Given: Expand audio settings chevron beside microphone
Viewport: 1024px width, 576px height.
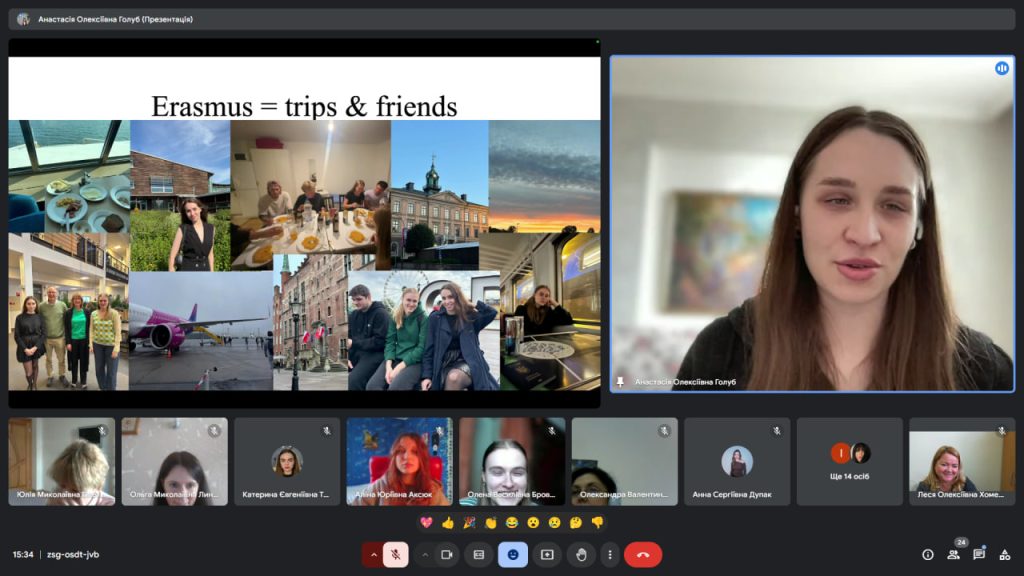Looking at the screenshot, I should point(374,554).
